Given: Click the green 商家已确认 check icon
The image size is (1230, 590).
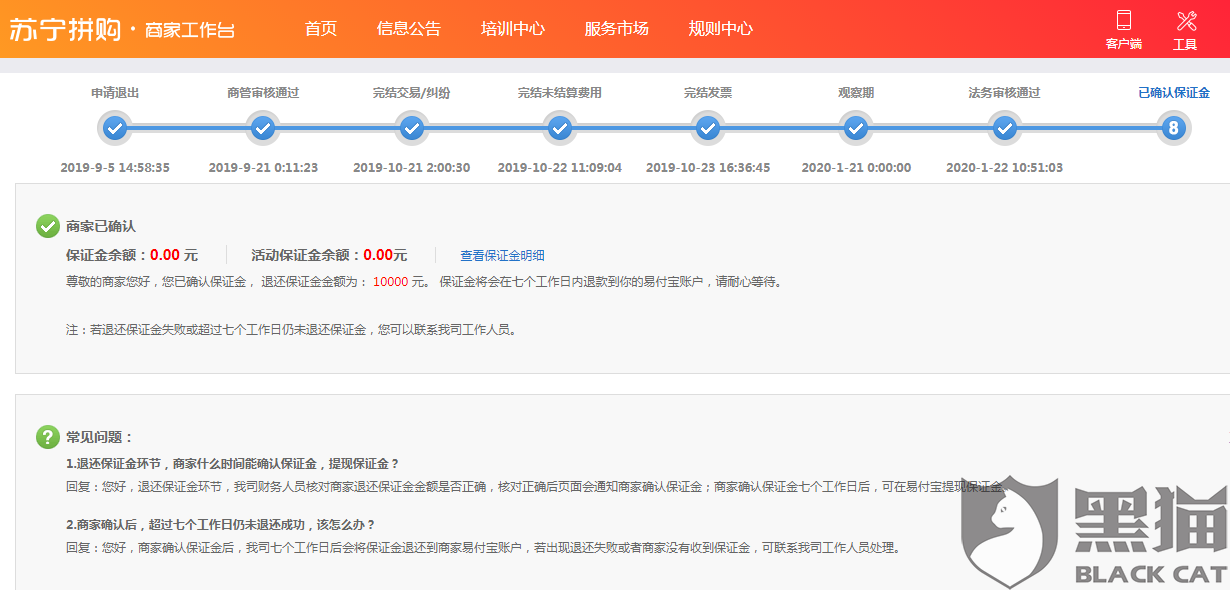Looking at the screenshot, I should pos(48,226).
